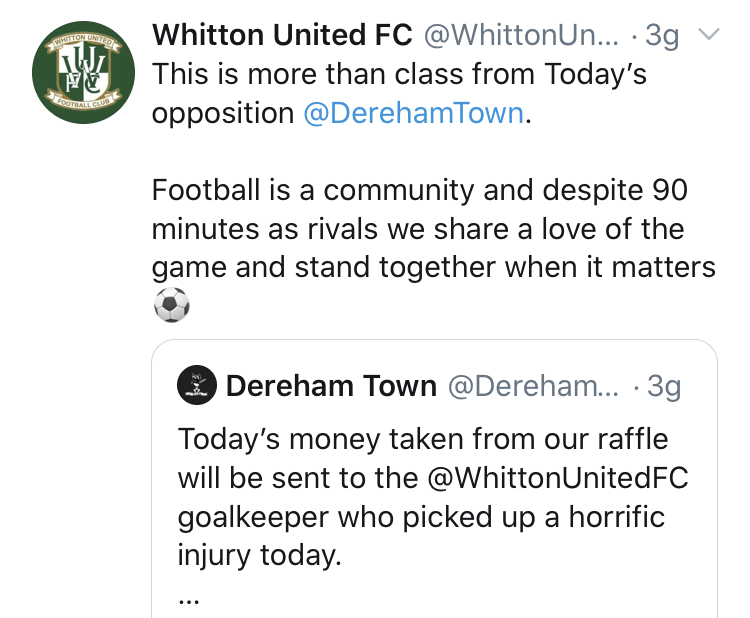Click the soccer ball emoji
This screenshot has width=750, height=618.
tap(171, 305)
